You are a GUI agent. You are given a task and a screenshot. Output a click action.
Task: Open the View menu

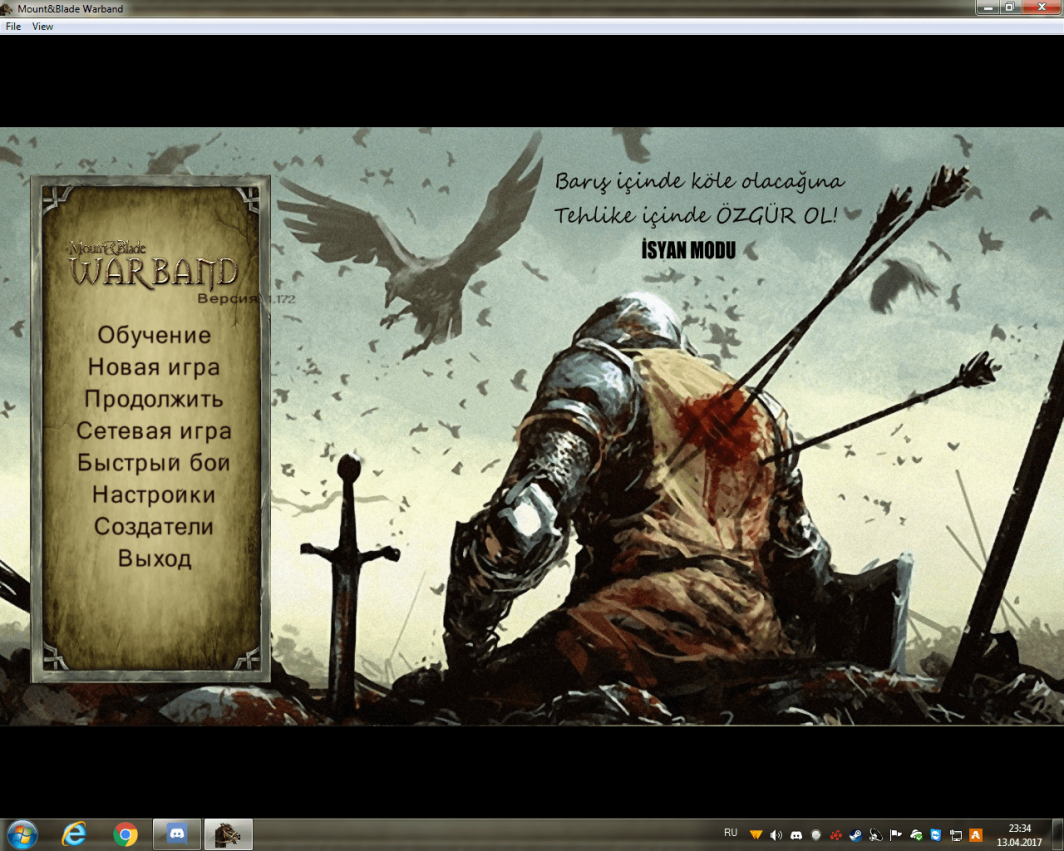[x=43, y=27]
